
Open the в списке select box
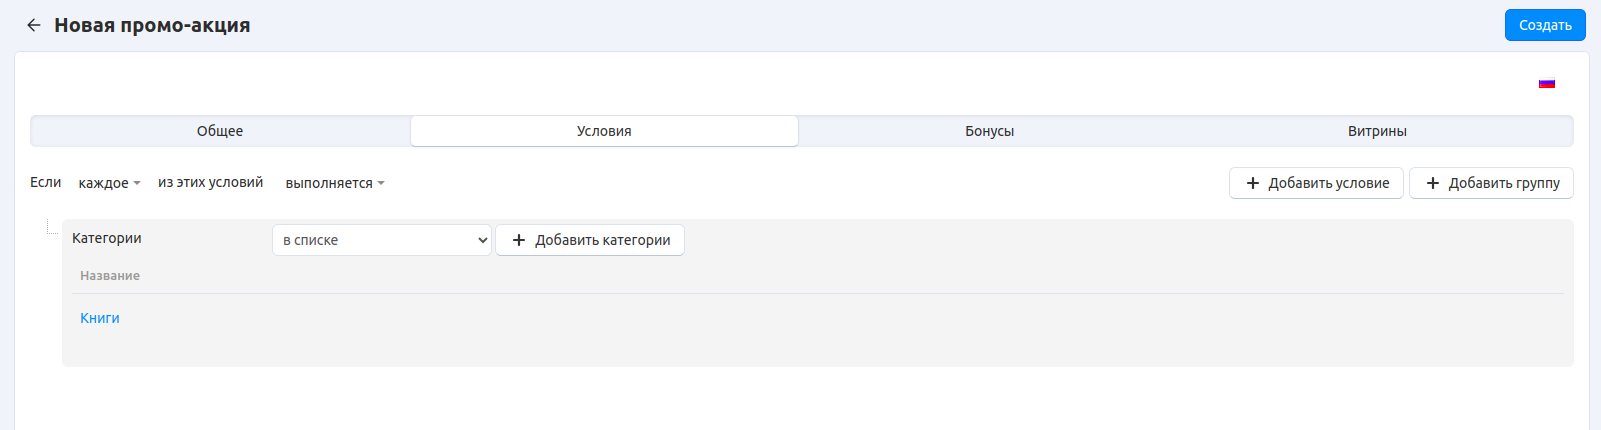pos(382,240)
